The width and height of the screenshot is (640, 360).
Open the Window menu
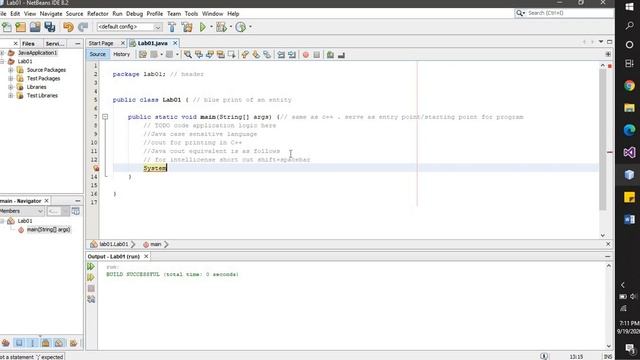coord(212,13)
